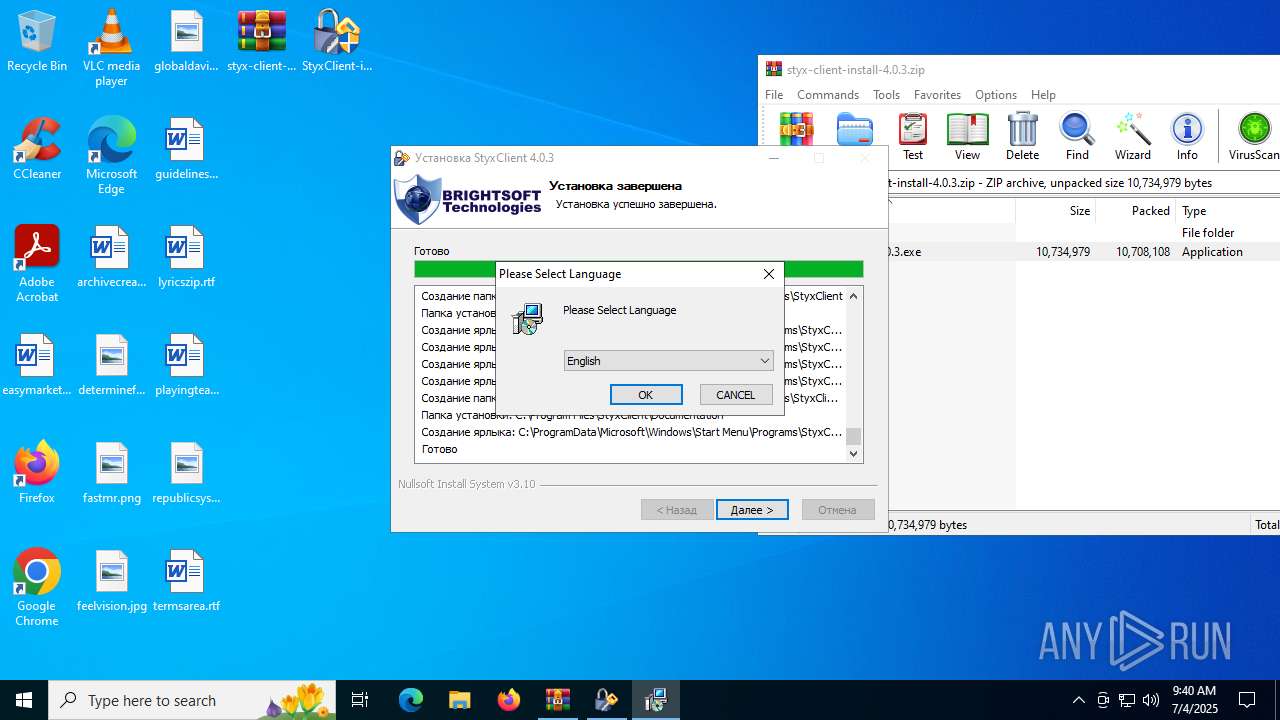Viewport: 1280px width, 720px height.
Task: Click volume icon in system tray
Action: (1151, 700)
